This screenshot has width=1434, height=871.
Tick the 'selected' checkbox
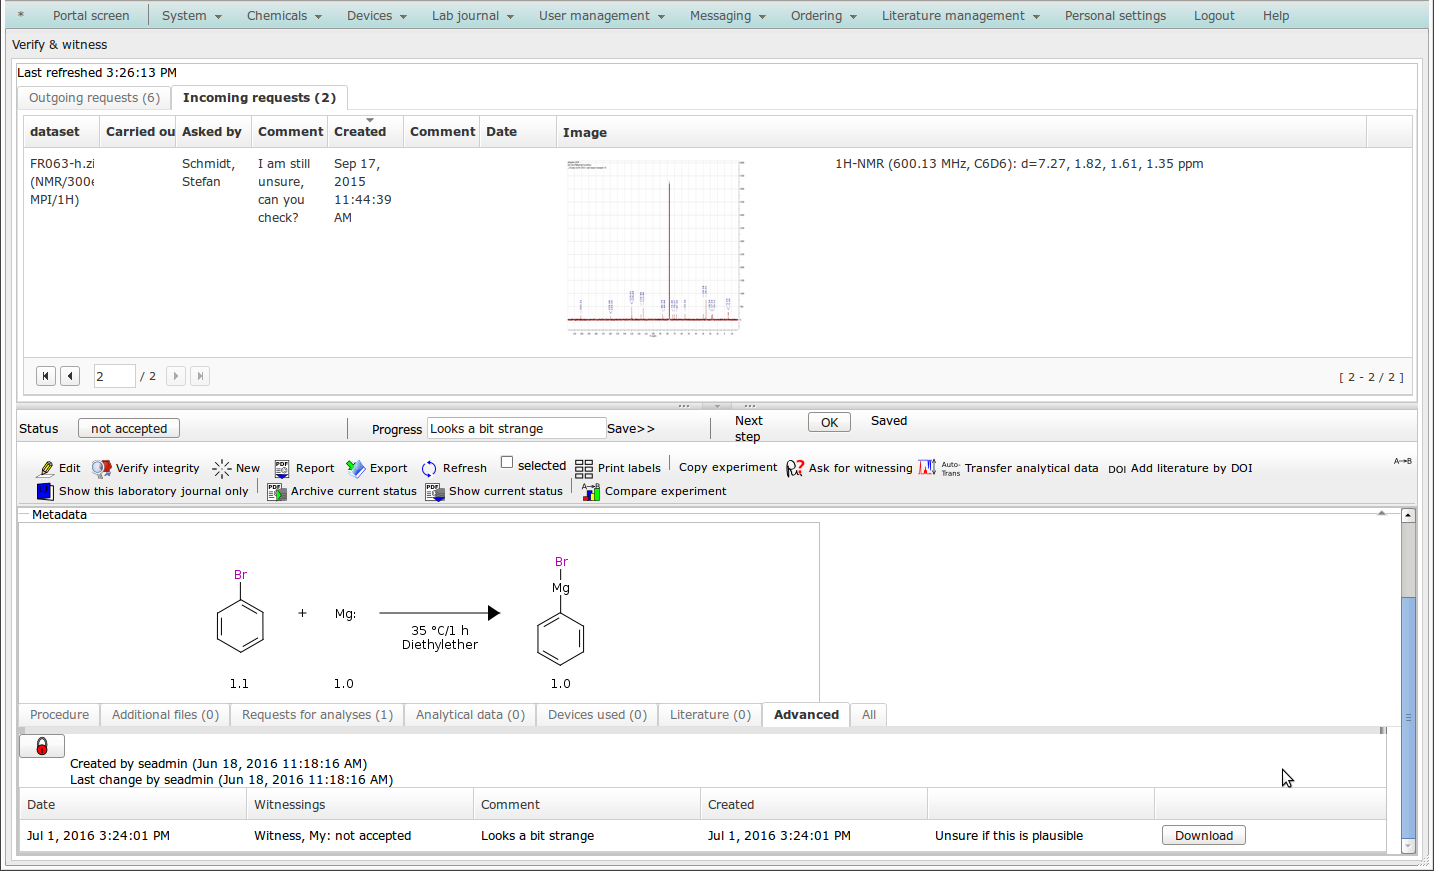(507, 462)
